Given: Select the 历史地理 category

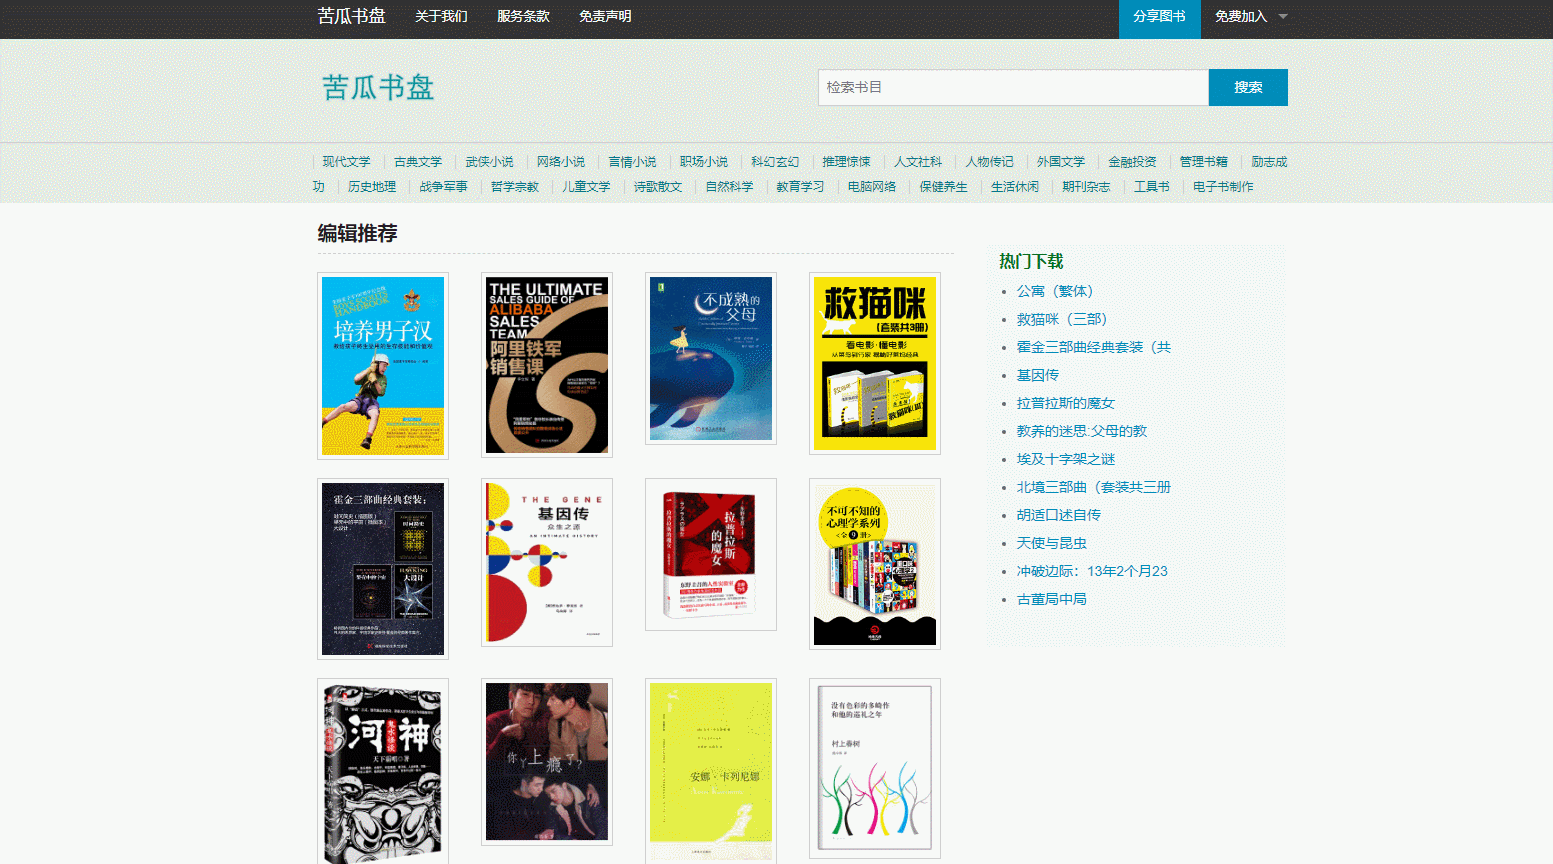Looking at the screenshot, I should pyautogui.click(x=372, y=187).
